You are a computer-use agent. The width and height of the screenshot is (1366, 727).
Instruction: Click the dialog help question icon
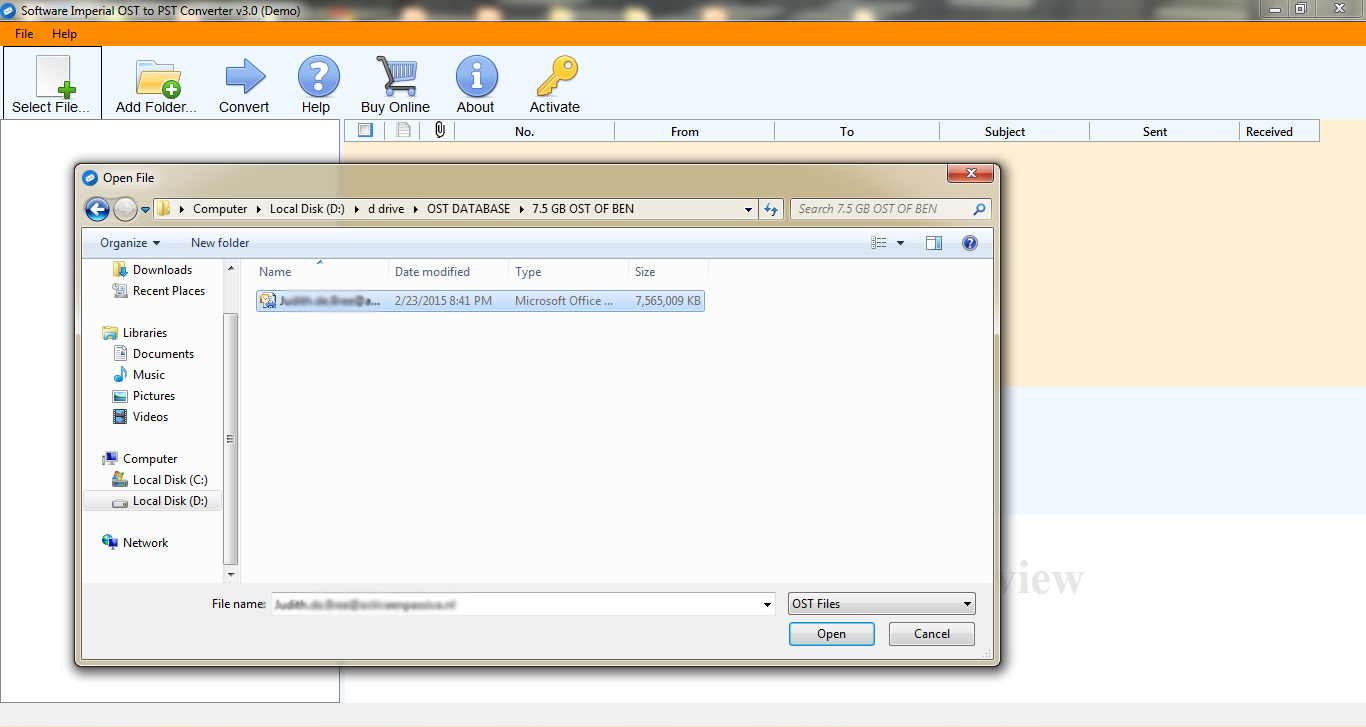pyautogui.click(x=969, y=243)
